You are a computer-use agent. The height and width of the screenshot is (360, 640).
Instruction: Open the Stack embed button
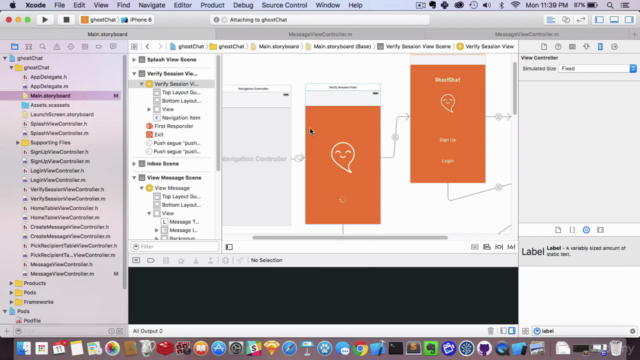tap(474, 247)
